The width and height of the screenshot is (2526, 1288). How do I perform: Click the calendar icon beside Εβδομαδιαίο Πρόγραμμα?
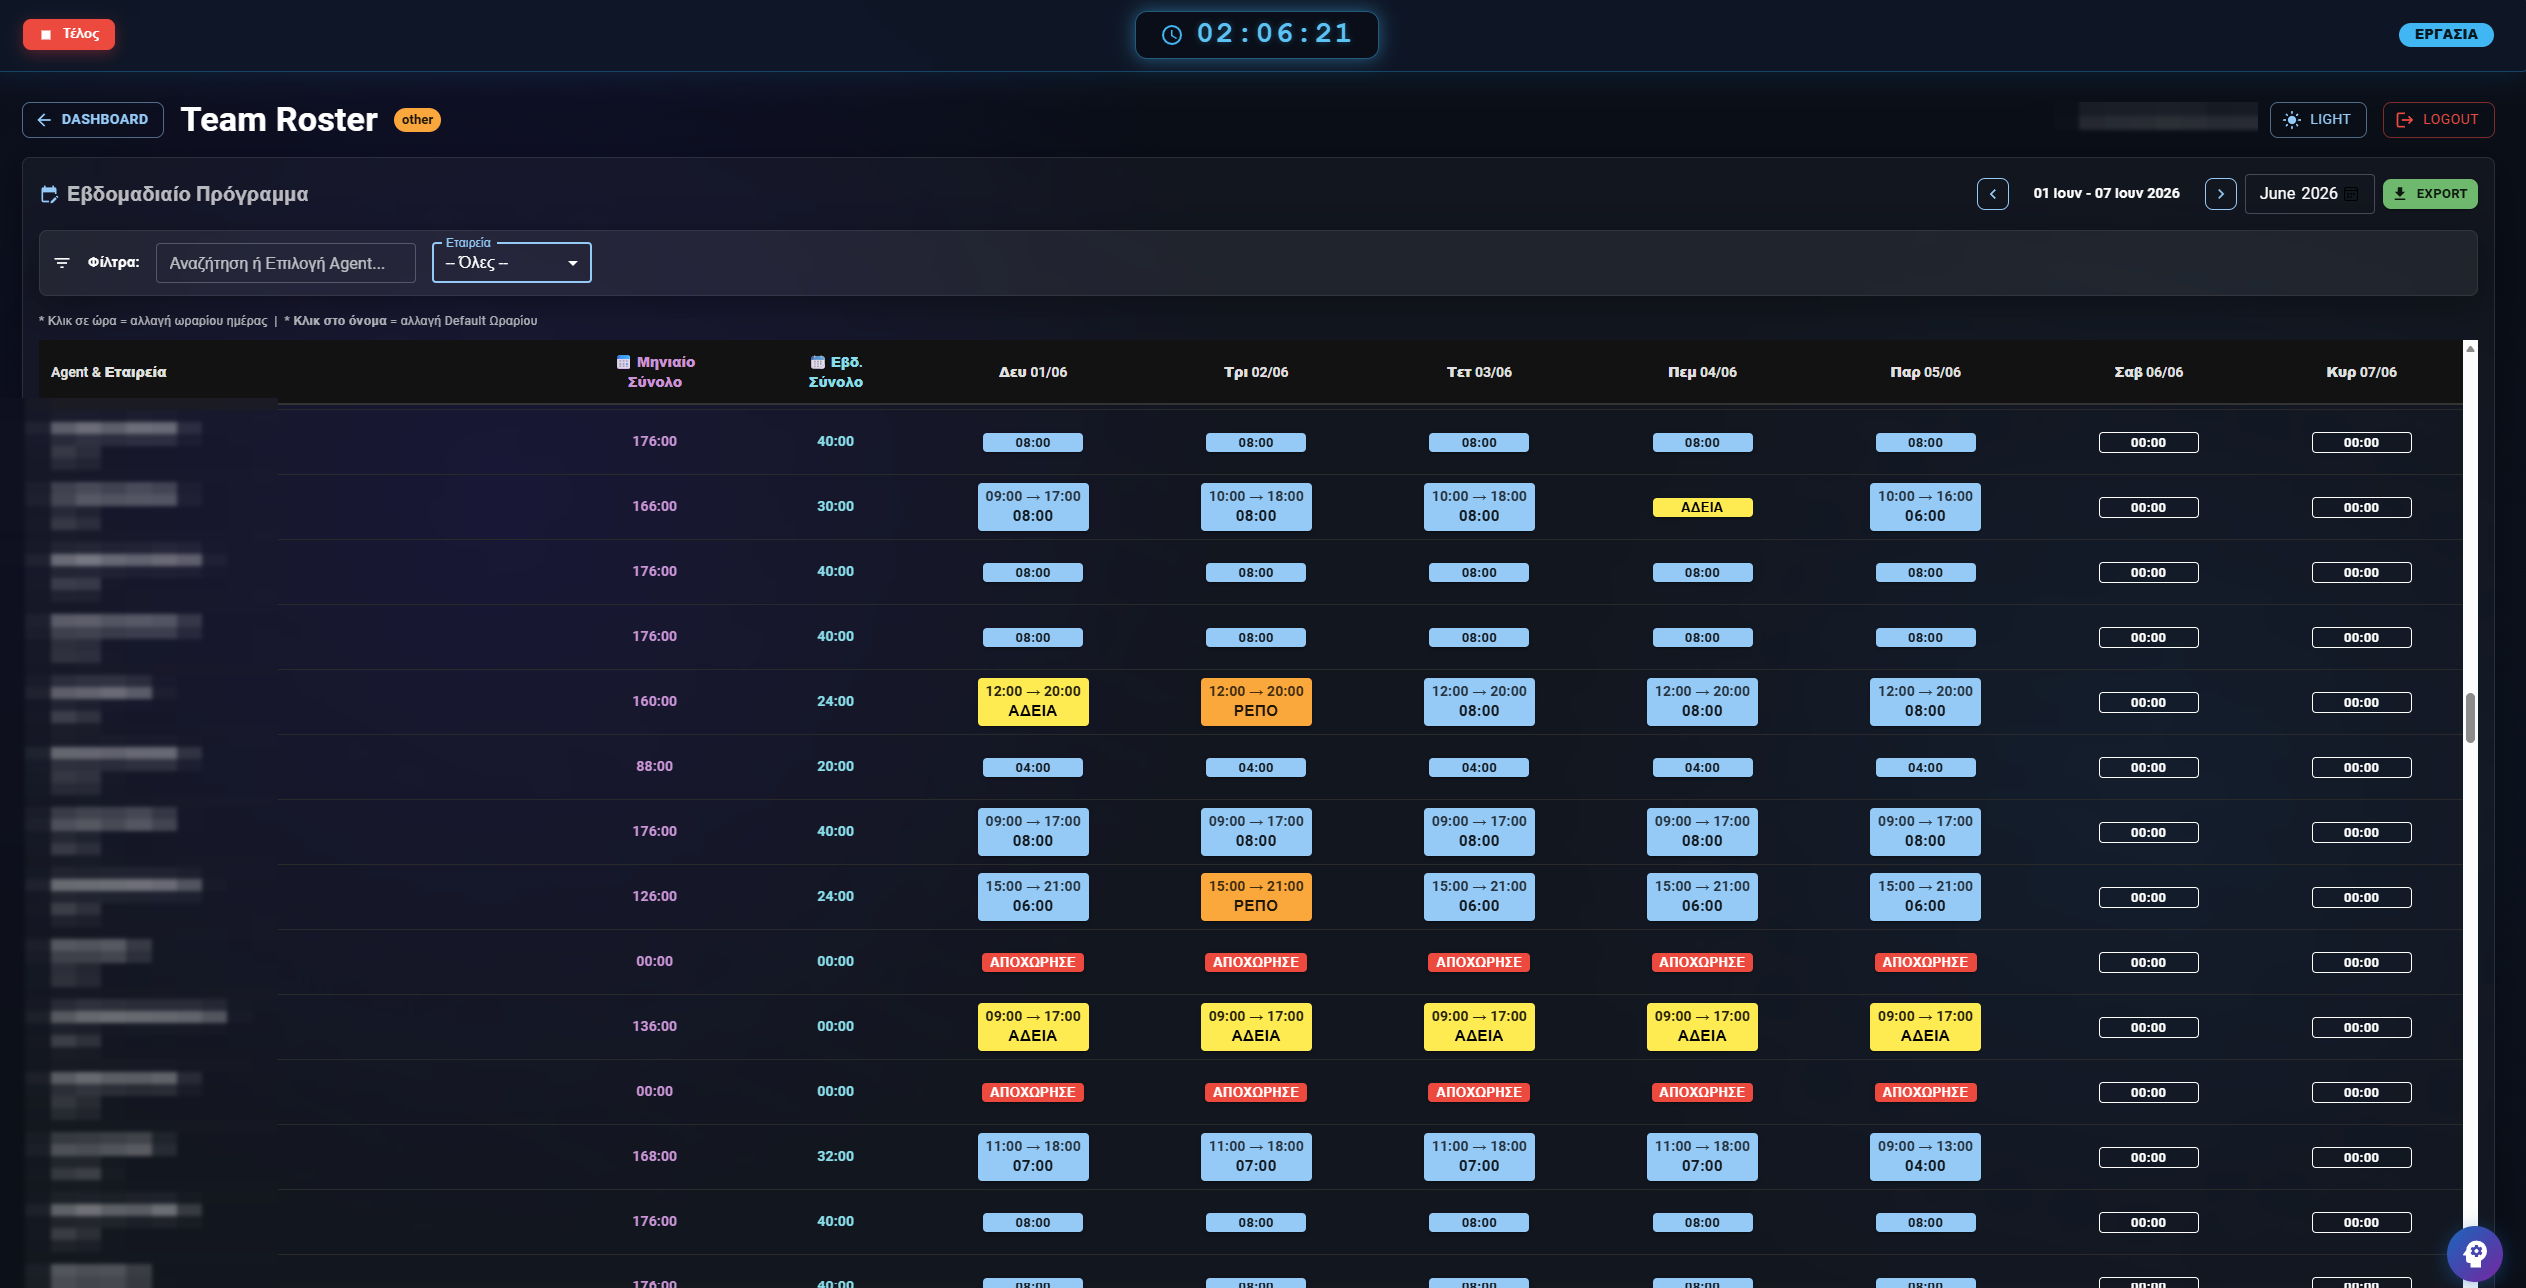[49, 194]
